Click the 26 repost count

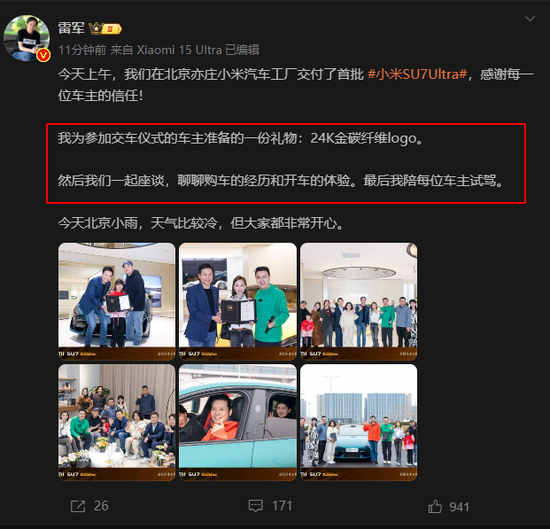click(x=101, y=506)
